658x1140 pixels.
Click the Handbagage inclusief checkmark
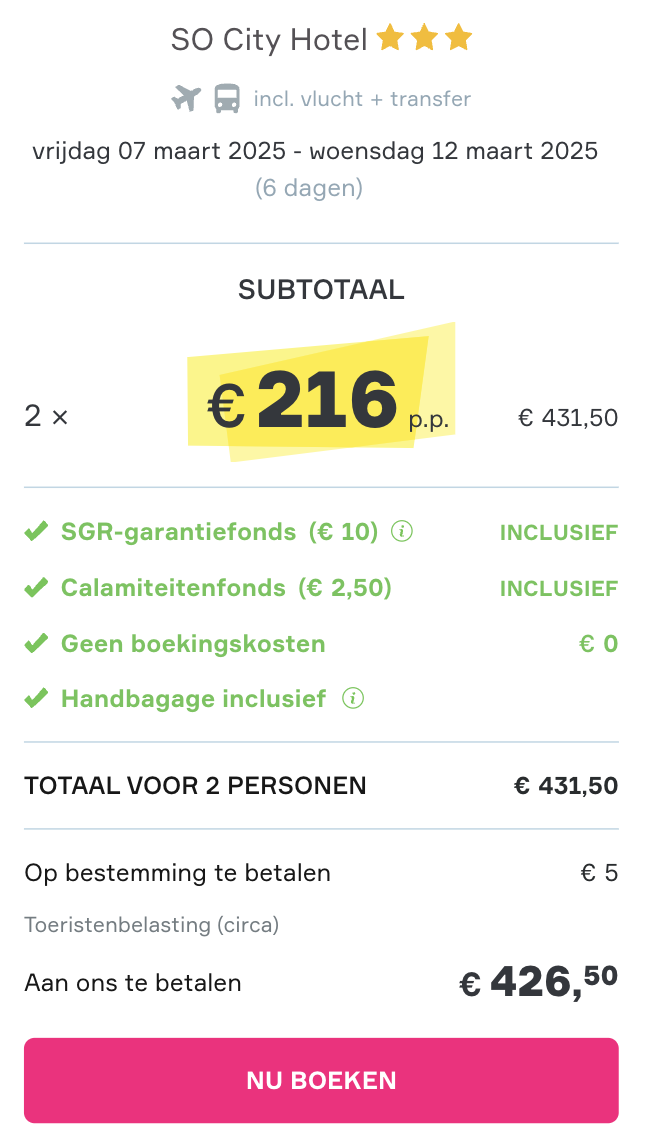click(x=36, y=699)
